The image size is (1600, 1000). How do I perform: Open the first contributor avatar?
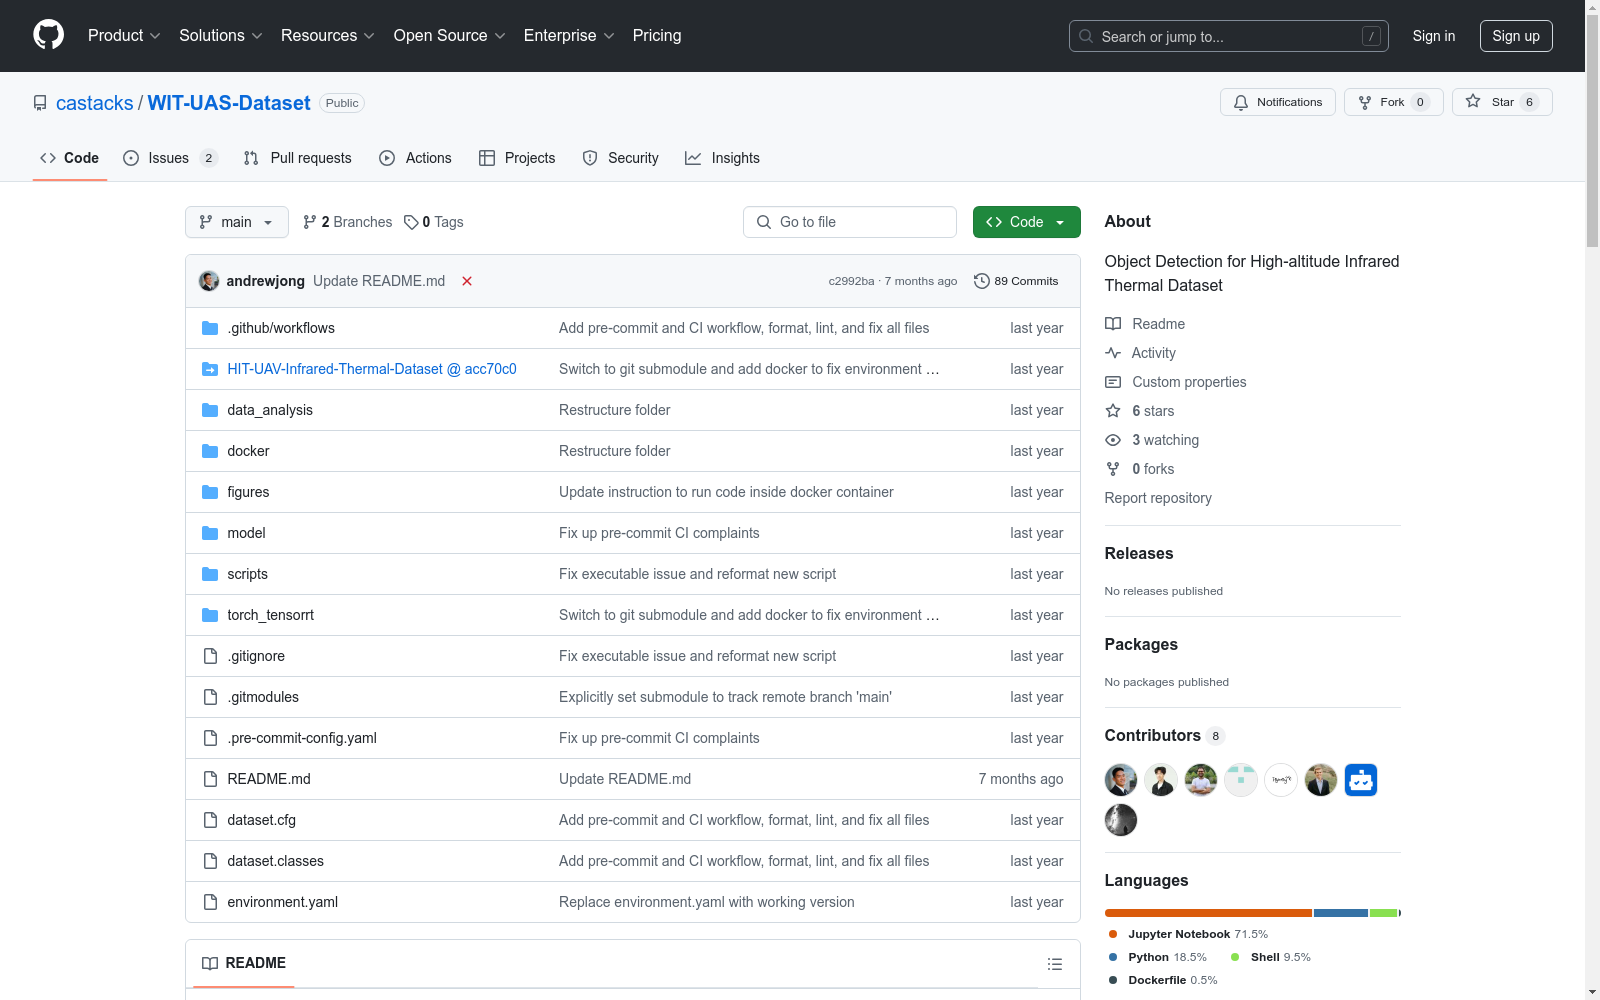[1121, 780]
